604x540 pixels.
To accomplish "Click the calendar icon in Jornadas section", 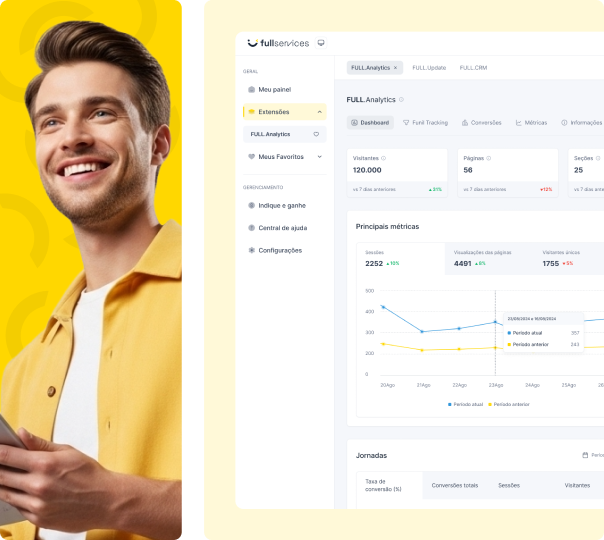I will [585, 455].
